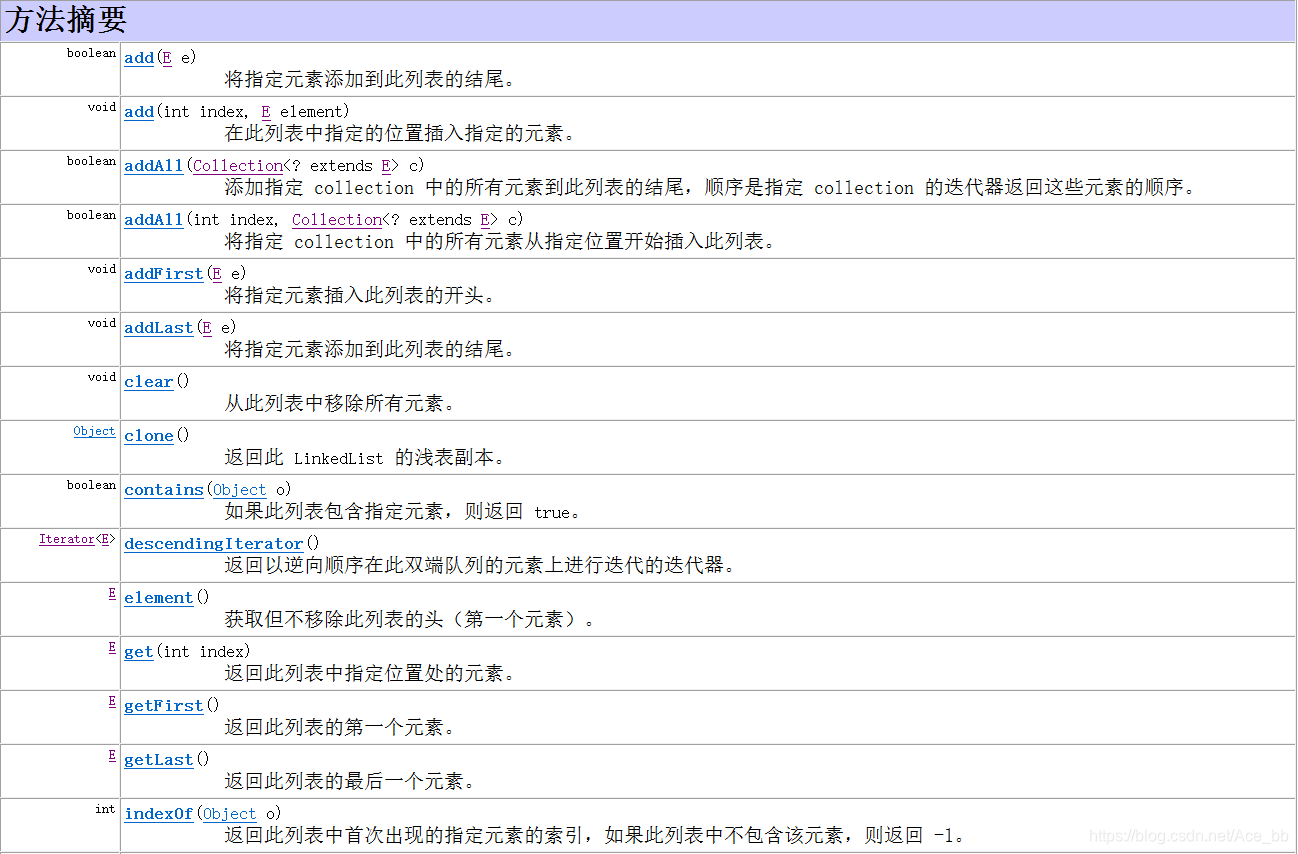Open the clone method documentation

tap(148, 436)
